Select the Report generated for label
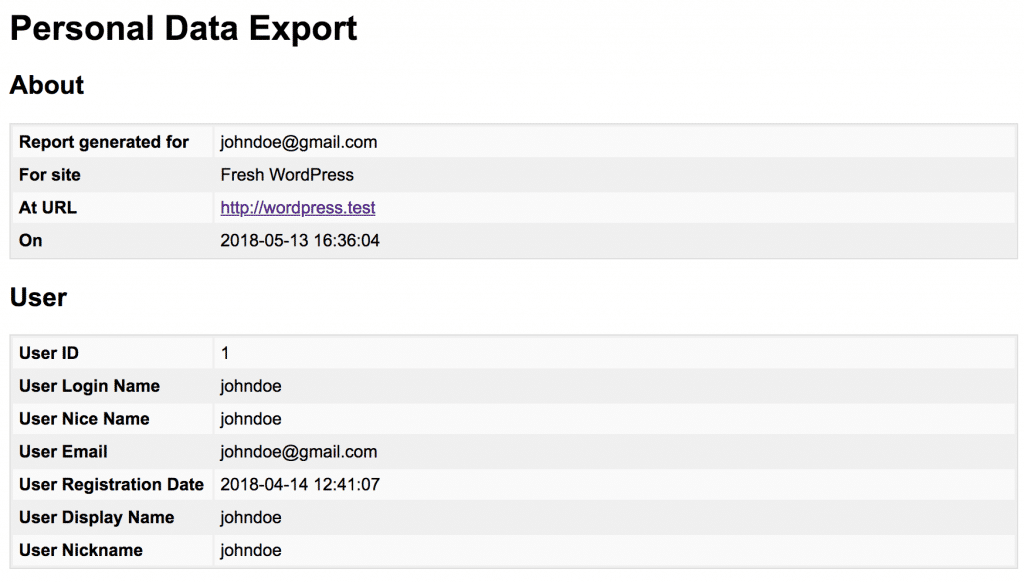Screen dimensions: 1024x583 click(x=104, y=142)
